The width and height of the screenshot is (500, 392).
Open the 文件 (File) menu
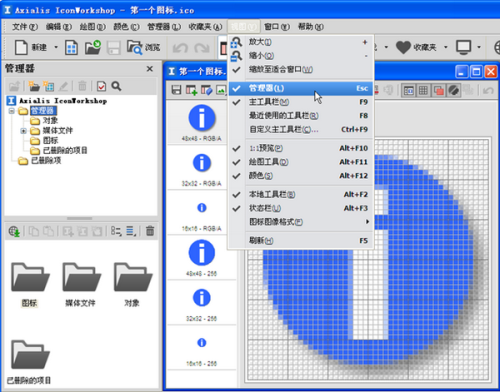click(25, 27)
